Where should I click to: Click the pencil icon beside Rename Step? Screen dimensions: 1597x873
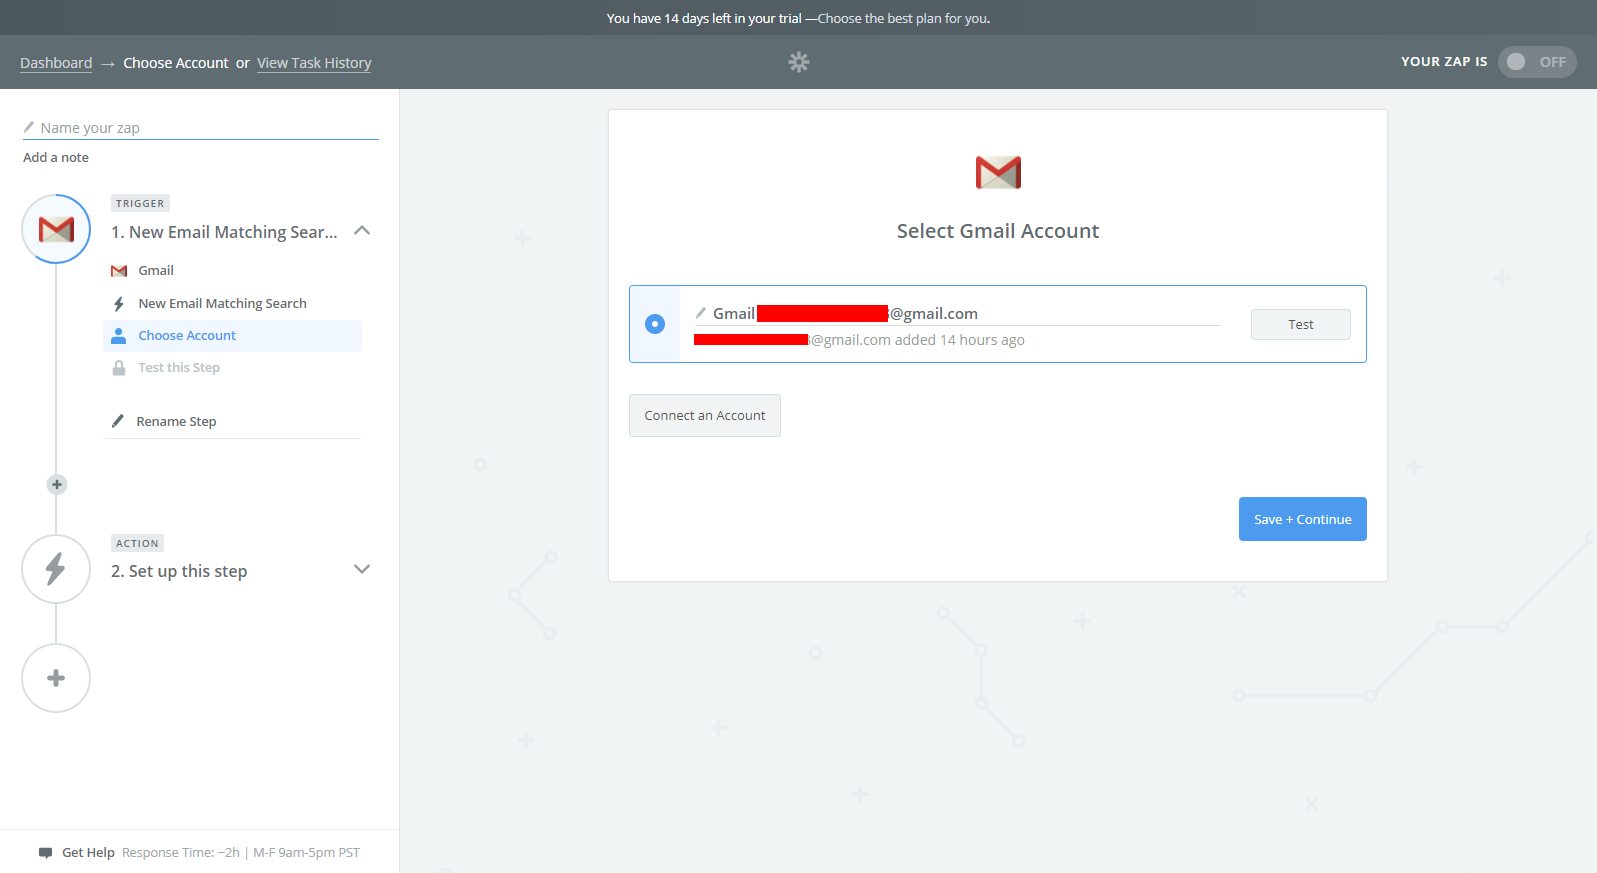click(118, 421)
